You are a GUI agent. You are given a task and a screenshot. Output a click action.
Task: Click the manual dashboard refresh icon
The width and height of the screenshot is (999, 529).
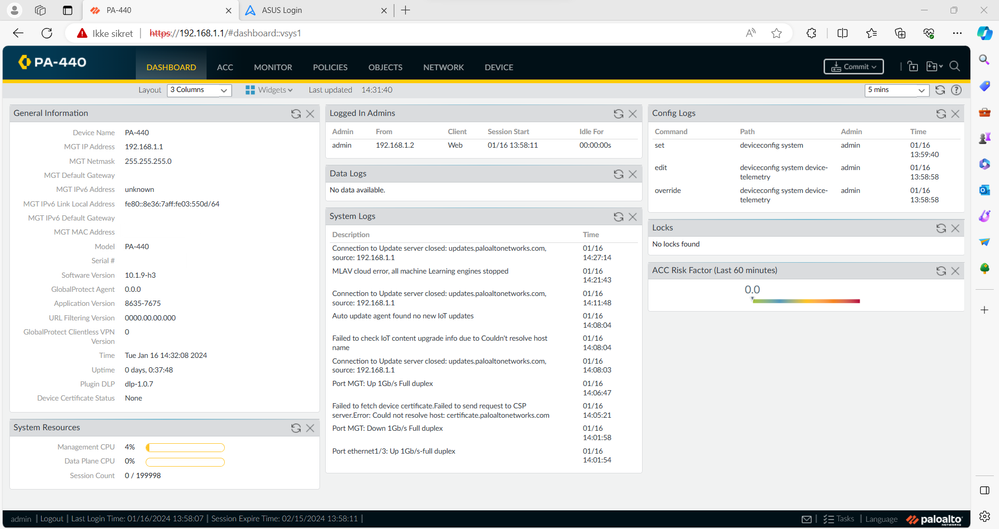940,90
